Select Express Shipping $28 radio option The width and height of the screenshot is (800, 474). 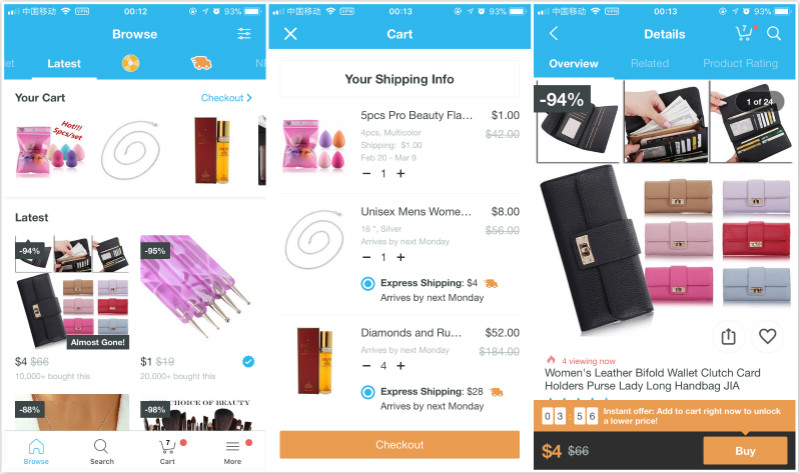point(367,392)
